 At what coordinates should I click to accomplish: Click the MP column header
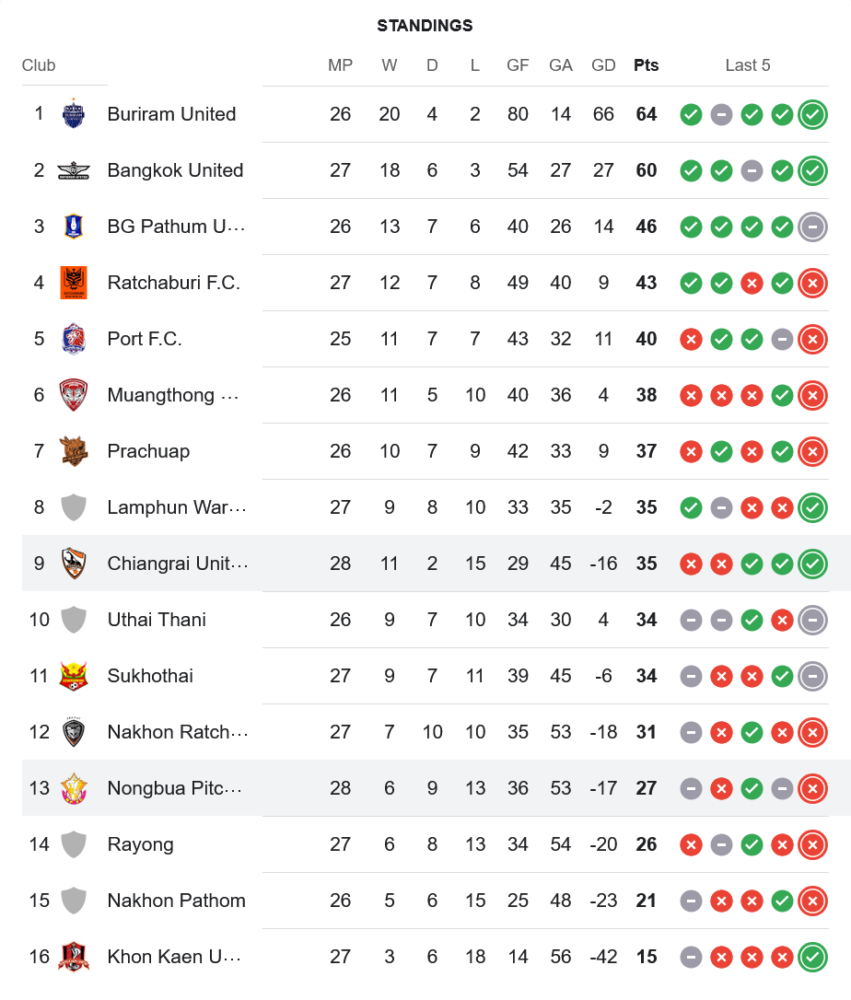(340, 65)
